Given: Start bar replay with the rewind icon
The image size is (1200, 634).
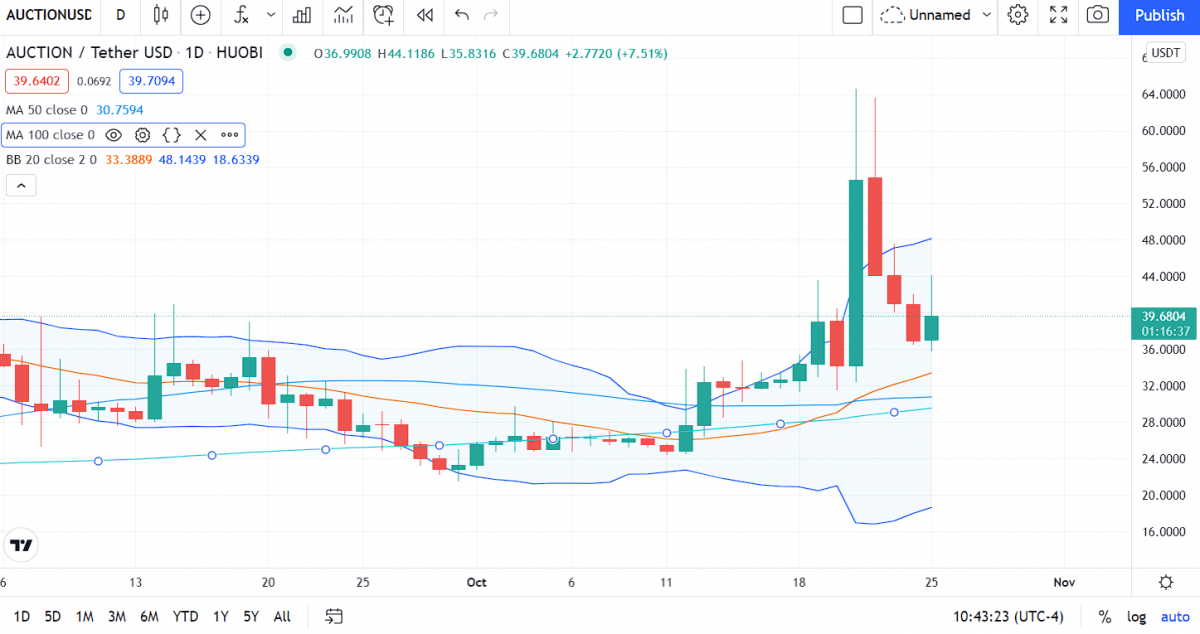Looking at the screenshot, I should point(425,15).
